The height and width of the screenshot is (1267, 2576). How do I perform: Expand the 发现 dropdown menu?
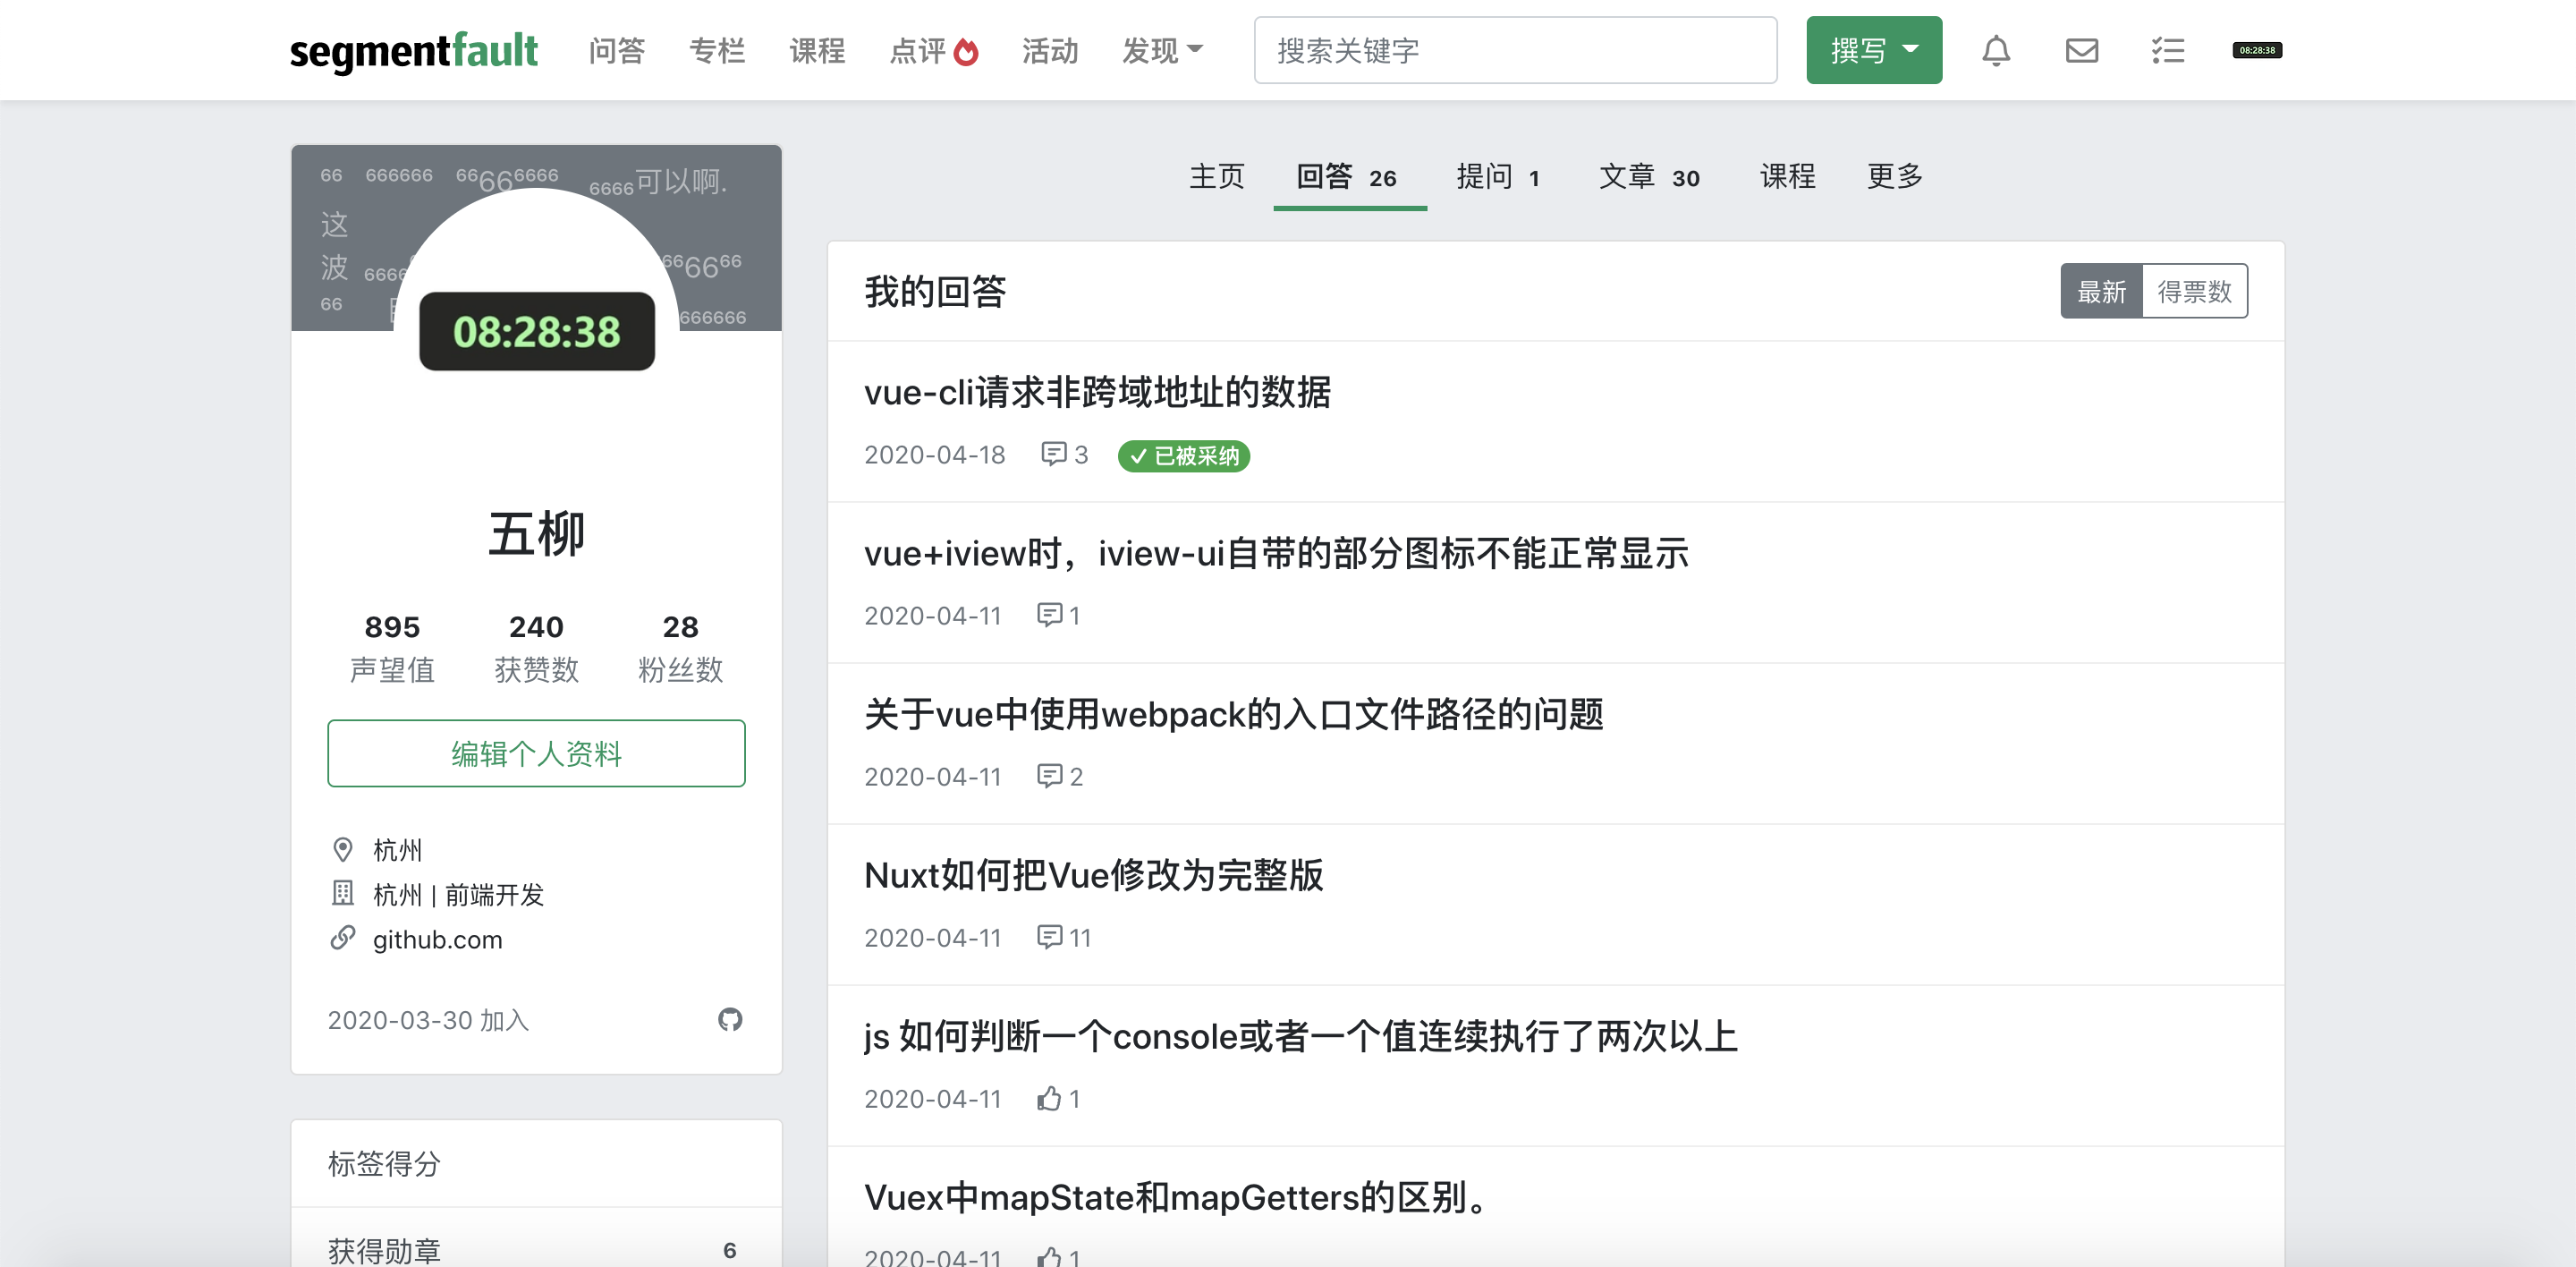(x=1162, y=50)
